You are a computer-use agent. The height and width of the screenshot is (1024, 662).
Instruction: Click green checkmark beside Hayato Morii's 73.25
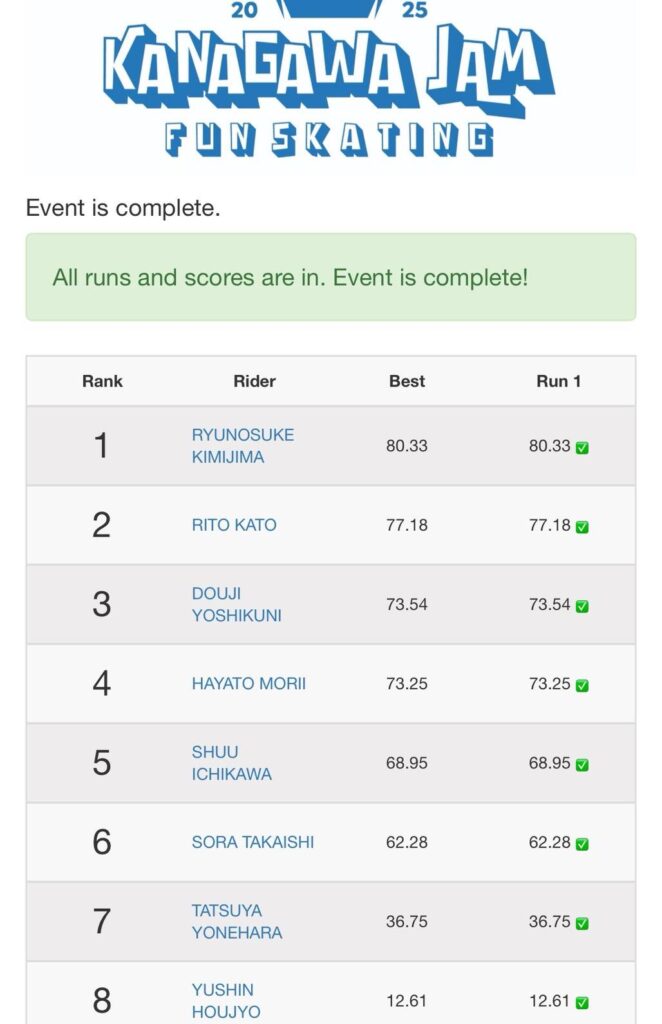pos(582,686)
